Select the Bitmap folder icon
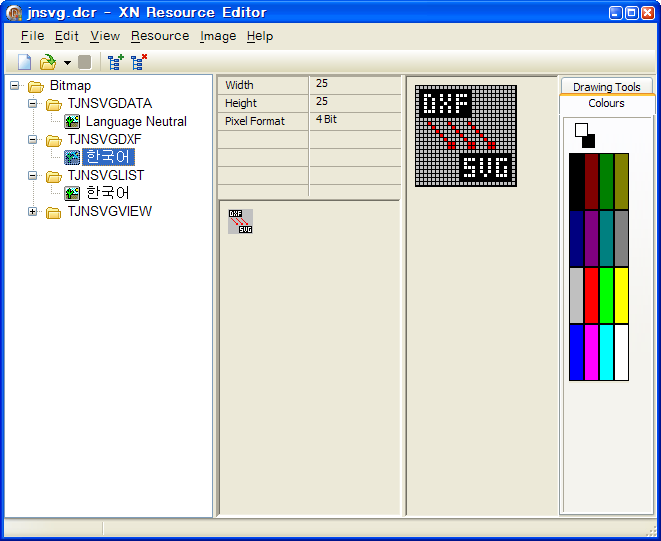The height and width of the screenshot is (541, 661). (36, 87)
